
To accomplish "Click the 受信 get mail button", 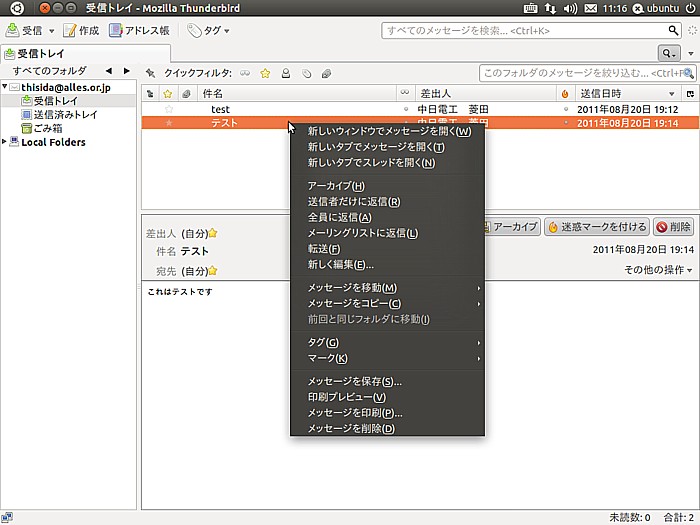I will click(24, 30).
